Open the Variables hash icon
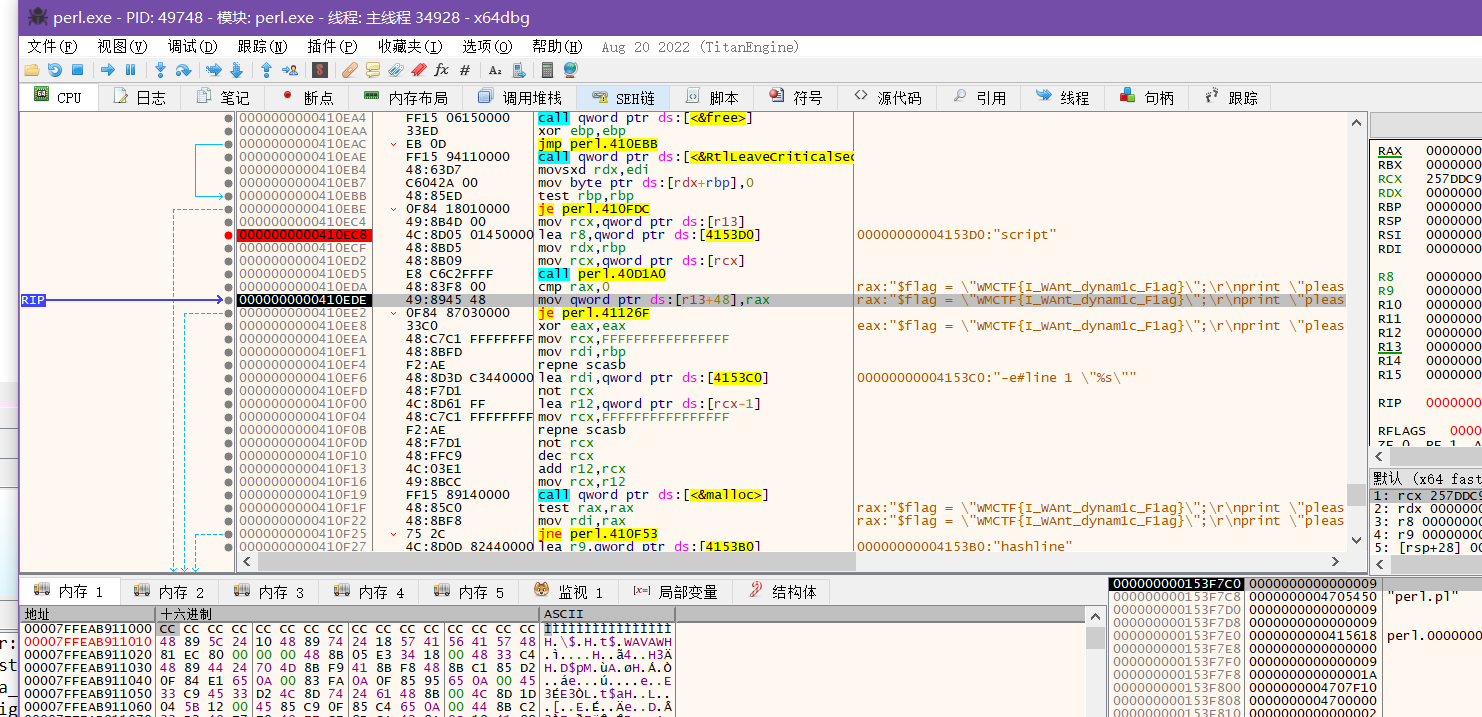This screenshot has height=717, width=1482. pyautogui.click(x=465, y=70)
